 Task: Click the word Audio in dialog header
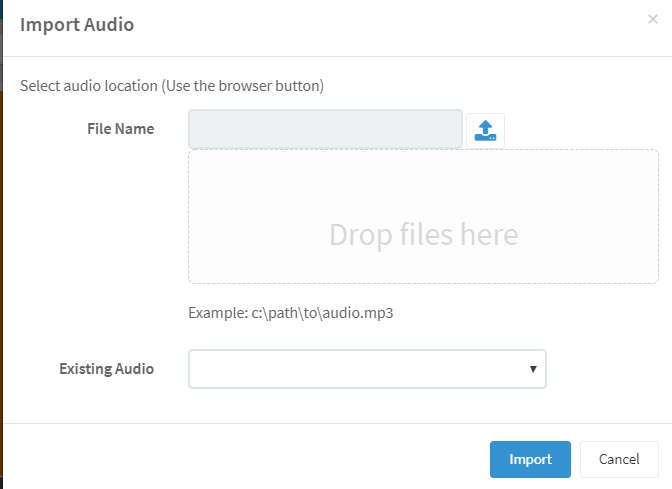109,24
